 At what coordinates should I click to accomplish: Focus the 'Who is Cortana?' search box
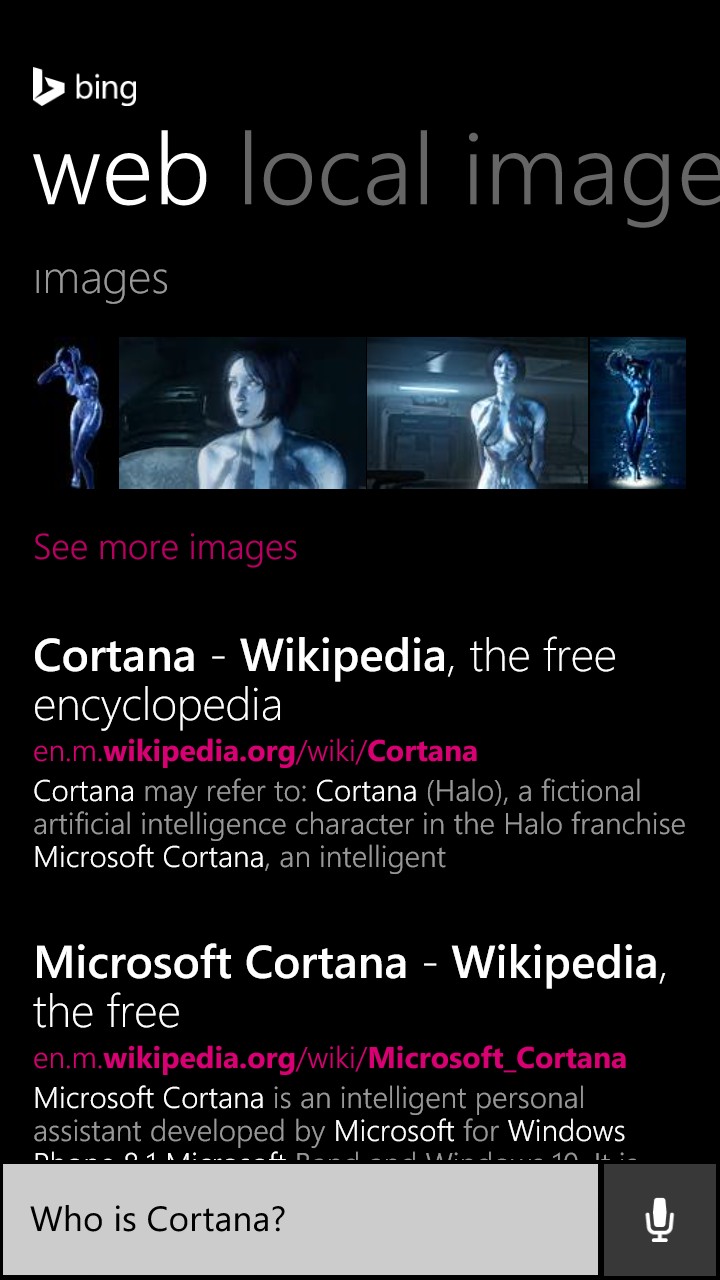click(x=300, y=1220)
